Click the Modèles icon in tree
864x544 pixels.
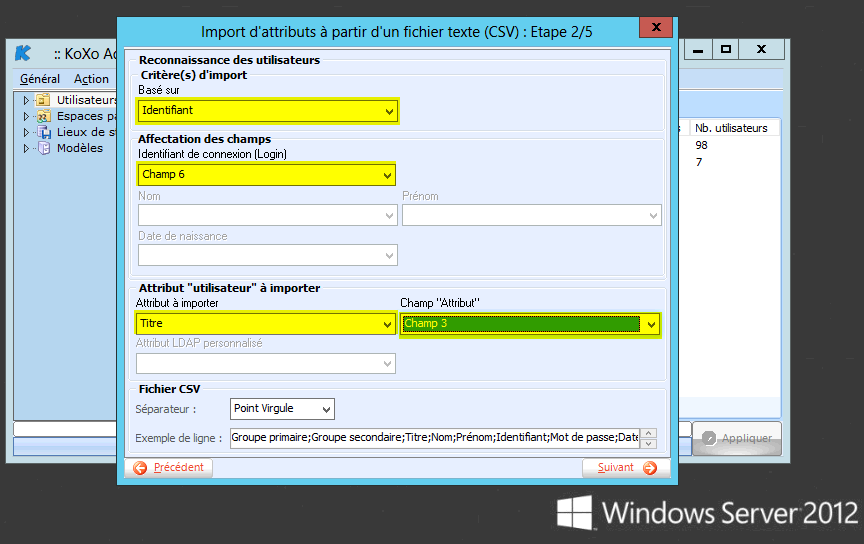[44, 148]
